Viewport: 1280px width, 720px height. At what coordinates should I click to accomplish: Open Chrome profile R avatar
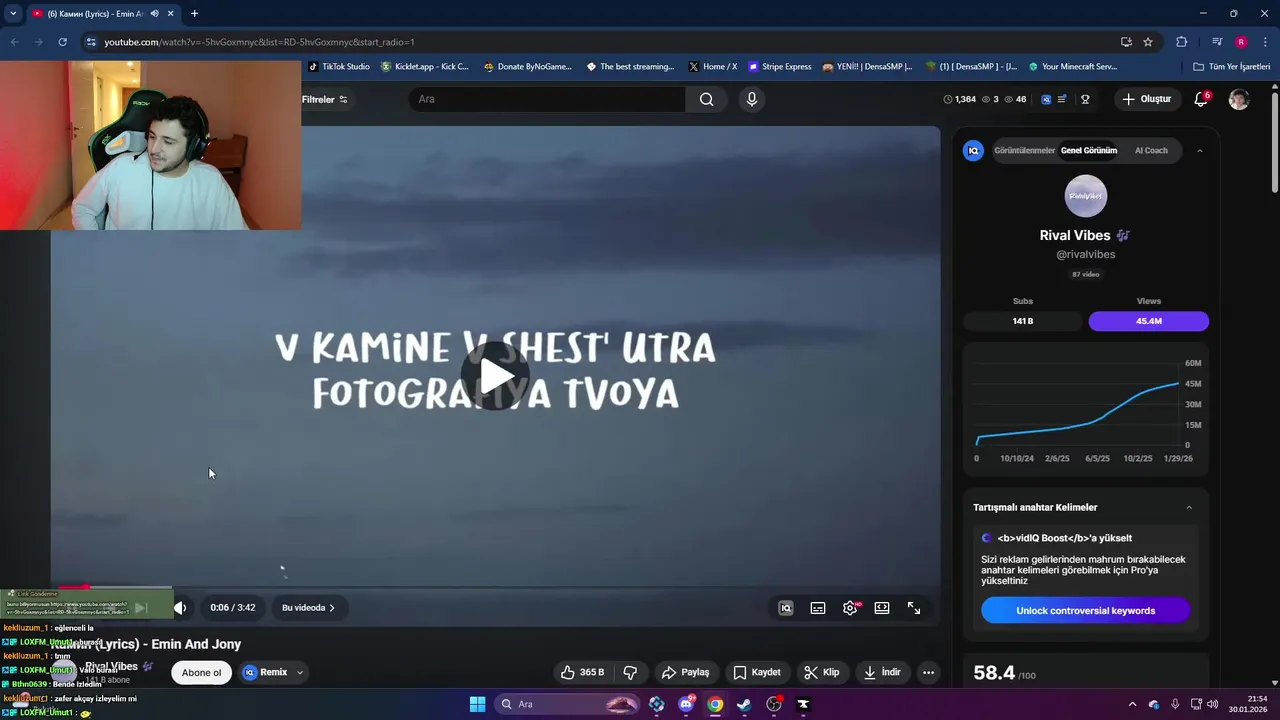pos(1241,42)
